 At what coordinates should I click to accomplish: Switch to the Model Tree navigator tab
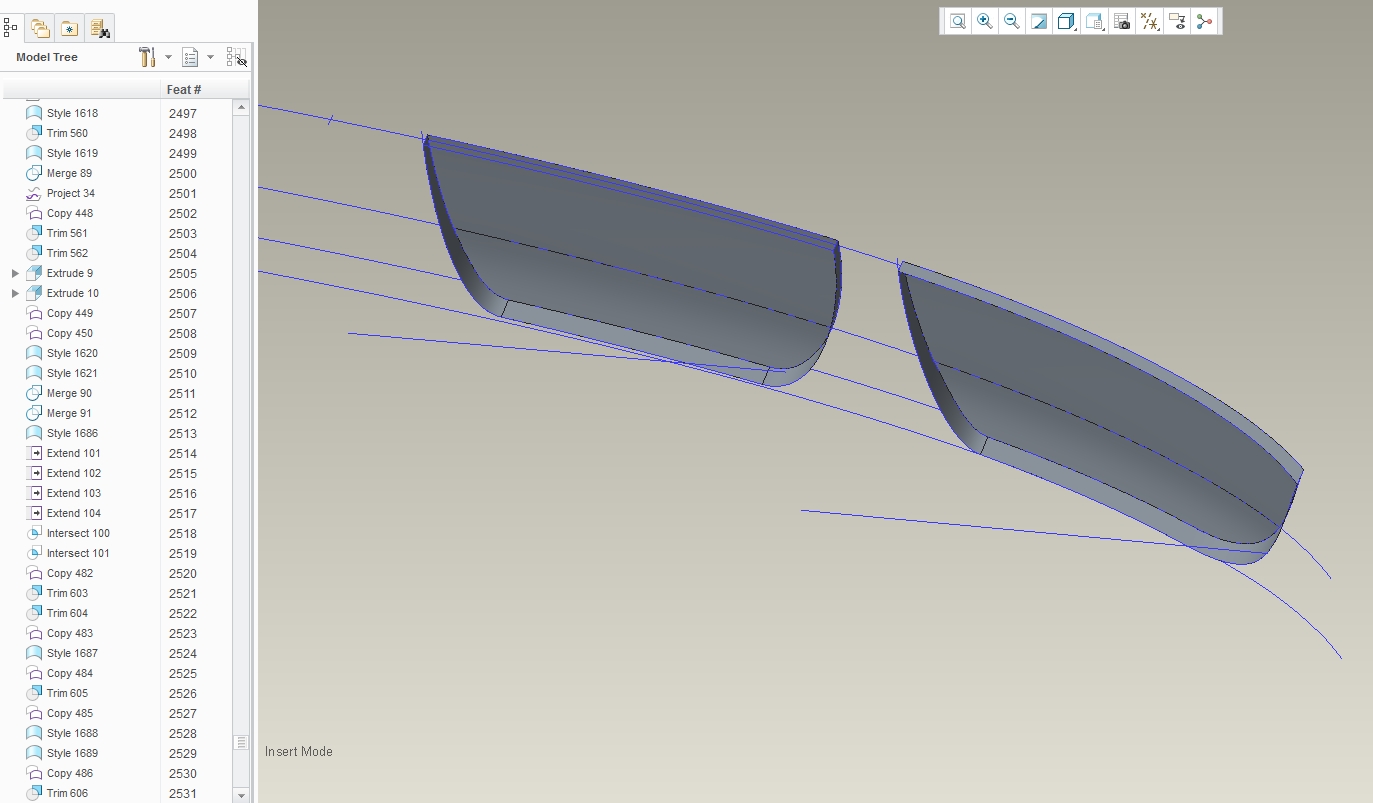point(11,28)
